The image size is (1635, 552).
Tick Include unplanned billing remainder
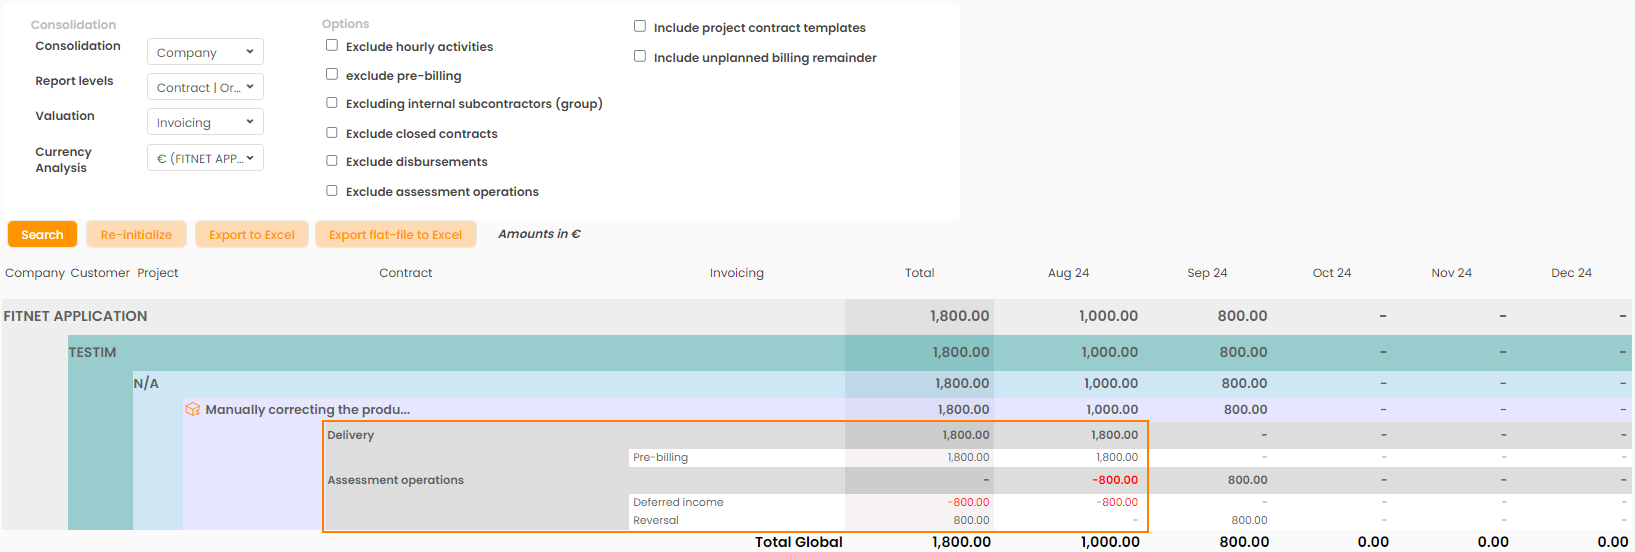[640, 56]
